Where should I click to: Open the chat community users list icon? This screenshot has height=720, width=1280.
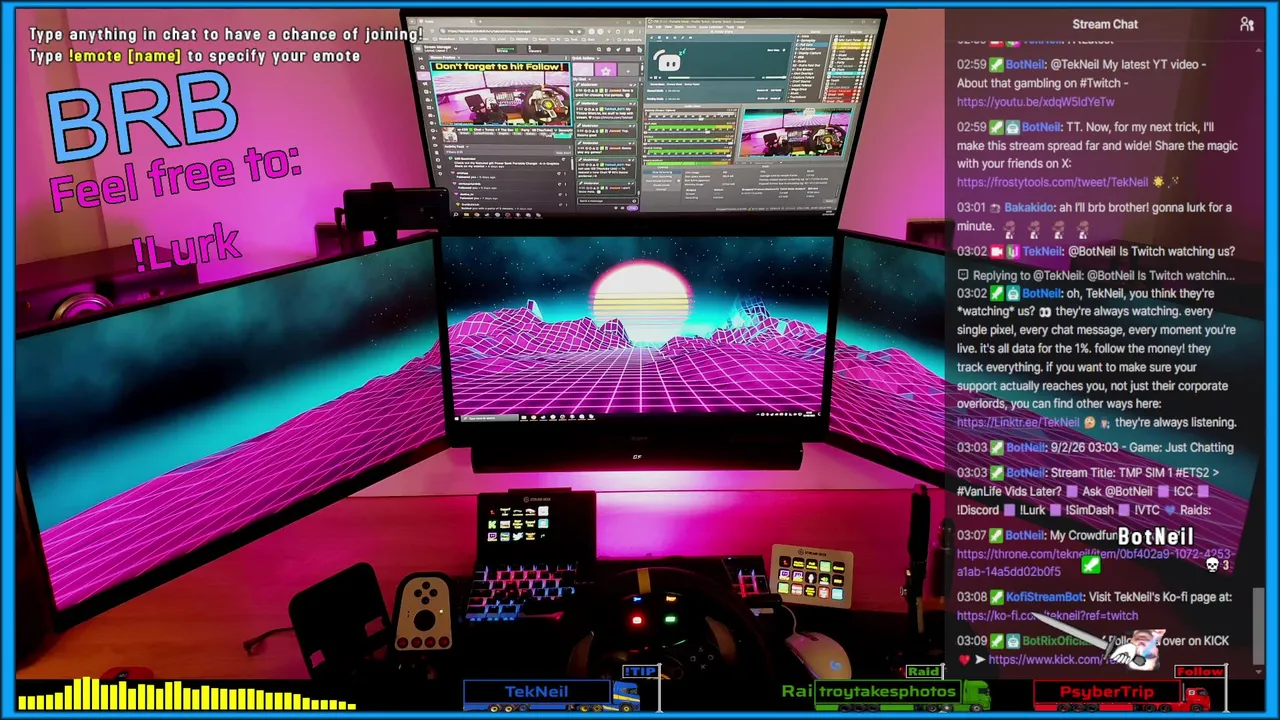(x=1246, y=24)
